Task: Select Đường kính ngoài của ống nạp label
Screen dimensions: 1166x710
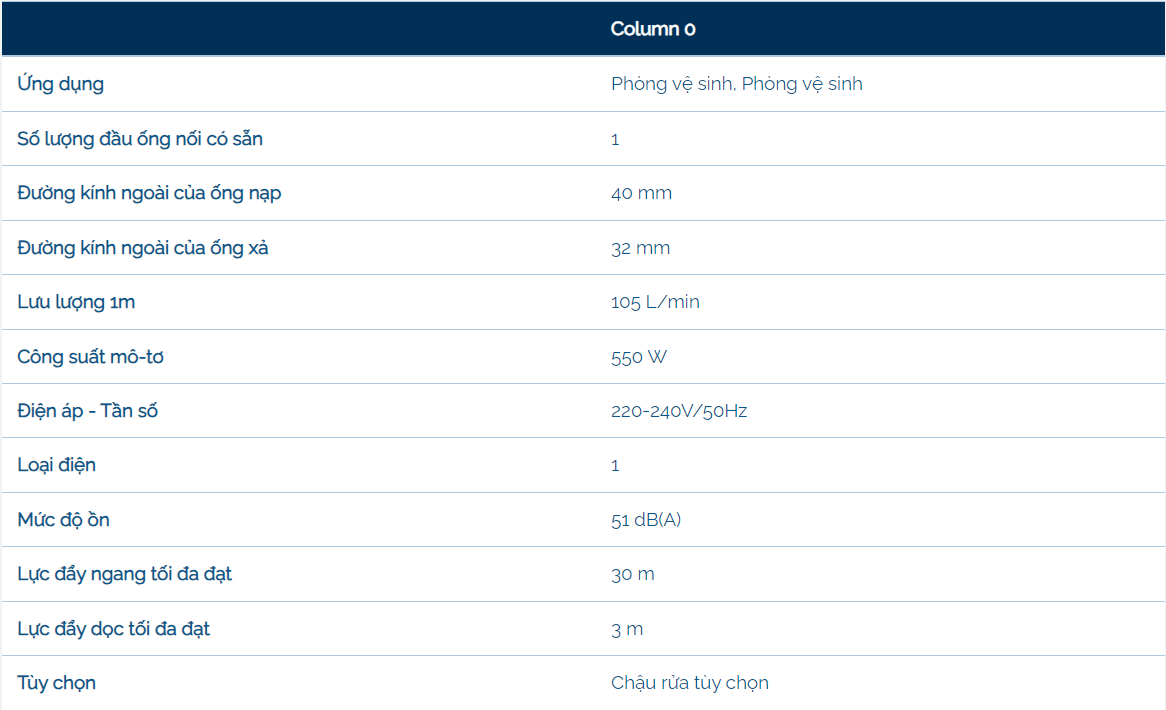Action: [149, 193]
